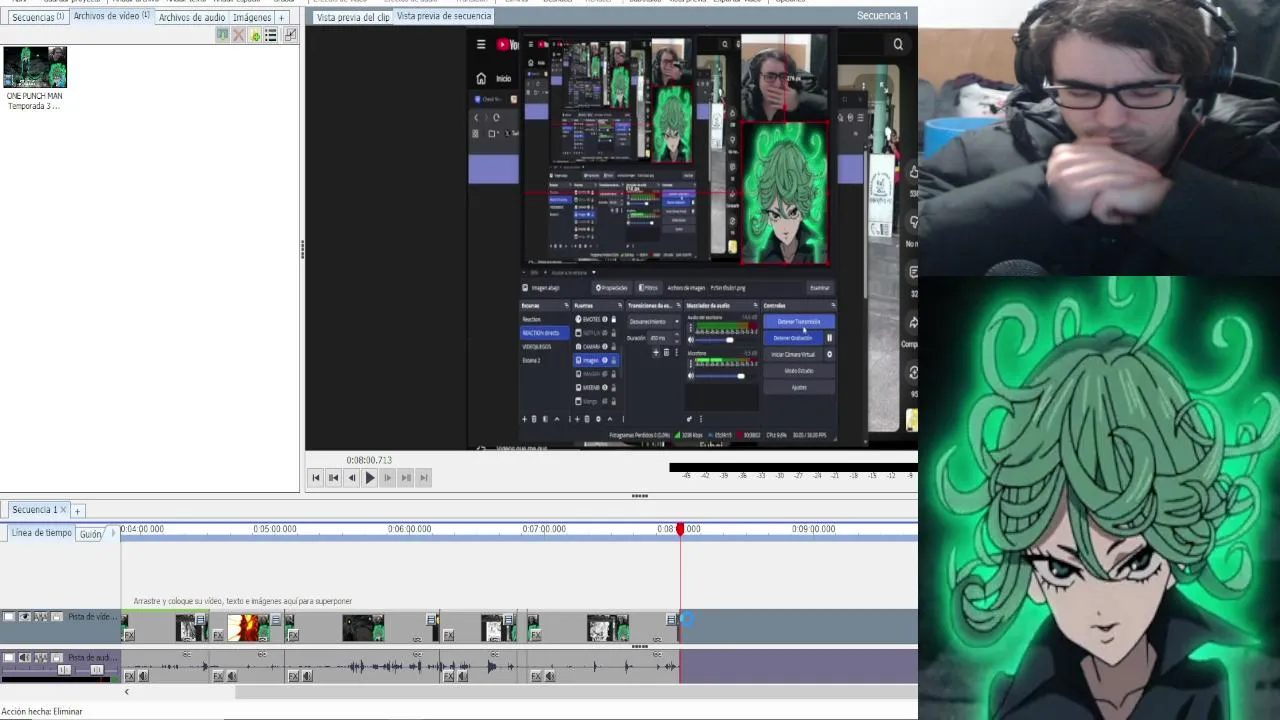Toggle lock on the video track
The height and width of the screenshot is (720, 1280).
(57, 617)
